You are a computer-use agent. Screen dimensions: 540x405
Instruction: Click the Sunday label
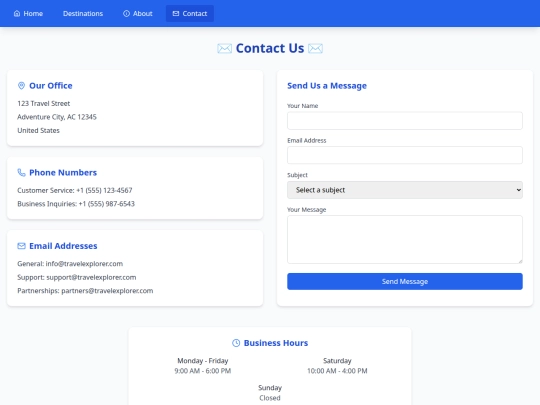coord(270,388)
